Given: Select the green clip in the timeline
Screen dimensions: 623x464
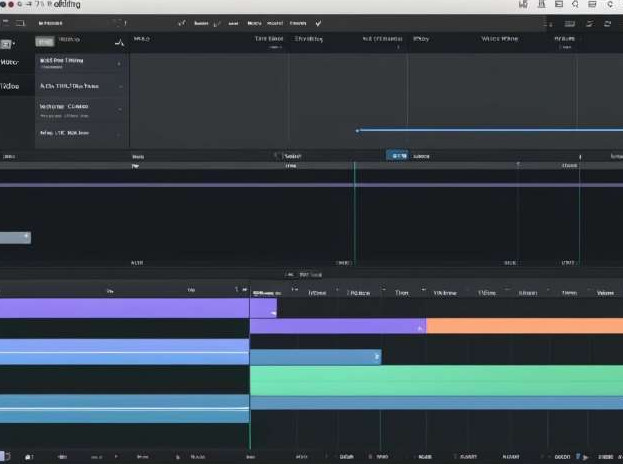Looking at the screenshot, I should 436,381.
